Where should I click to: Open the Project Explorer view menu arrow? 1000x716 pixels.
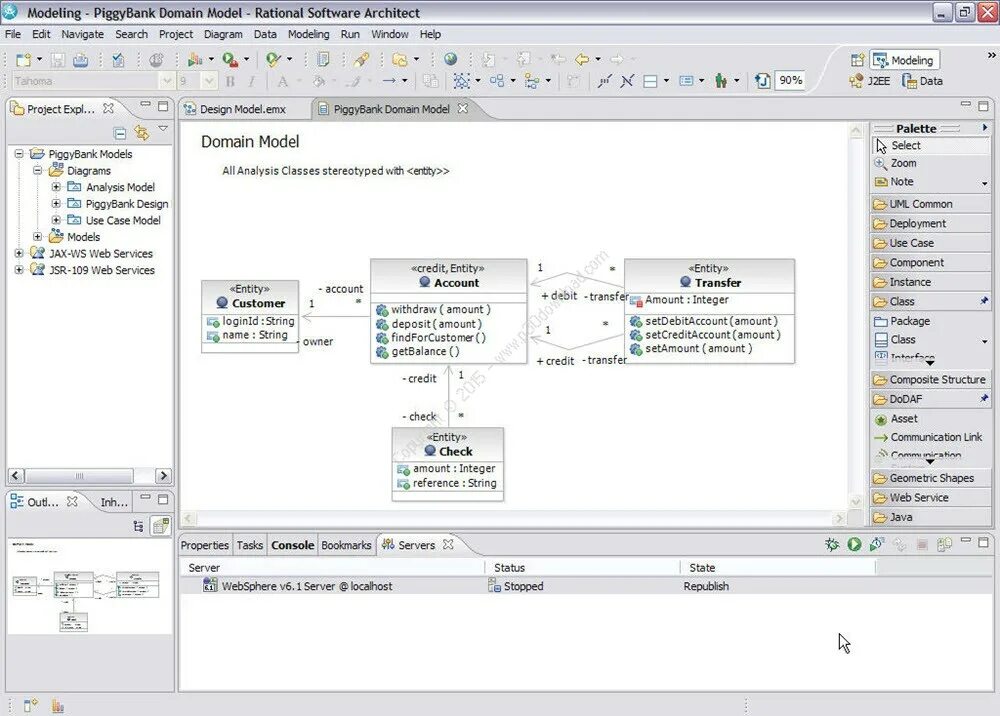point(163,129)
